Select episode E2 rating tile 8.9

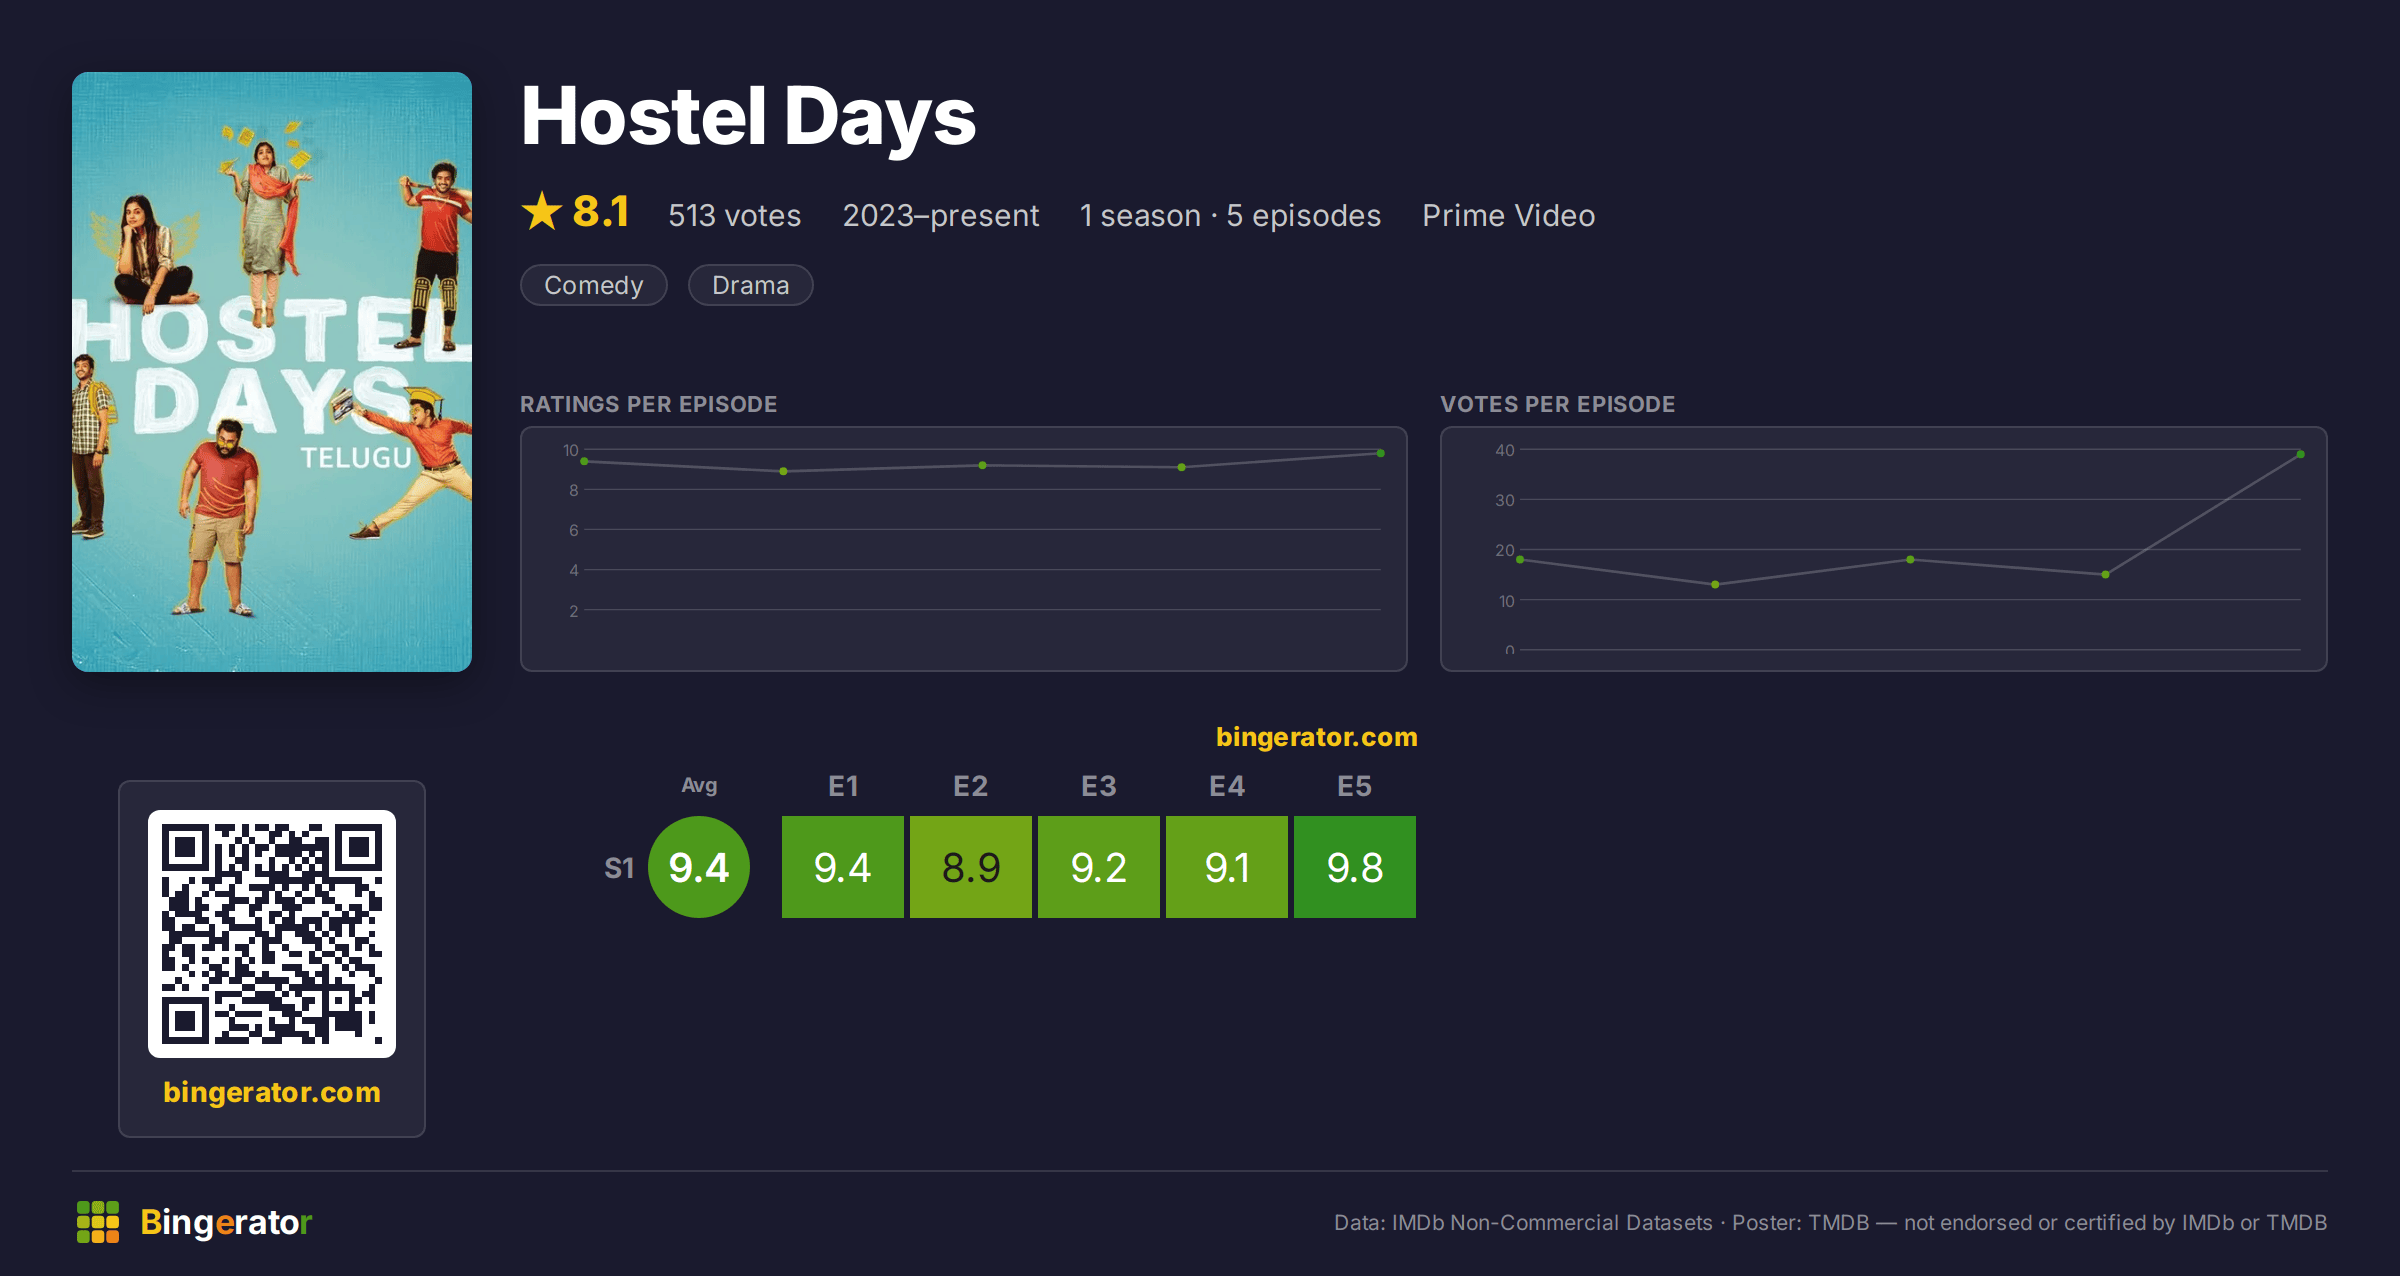(971, 867)
